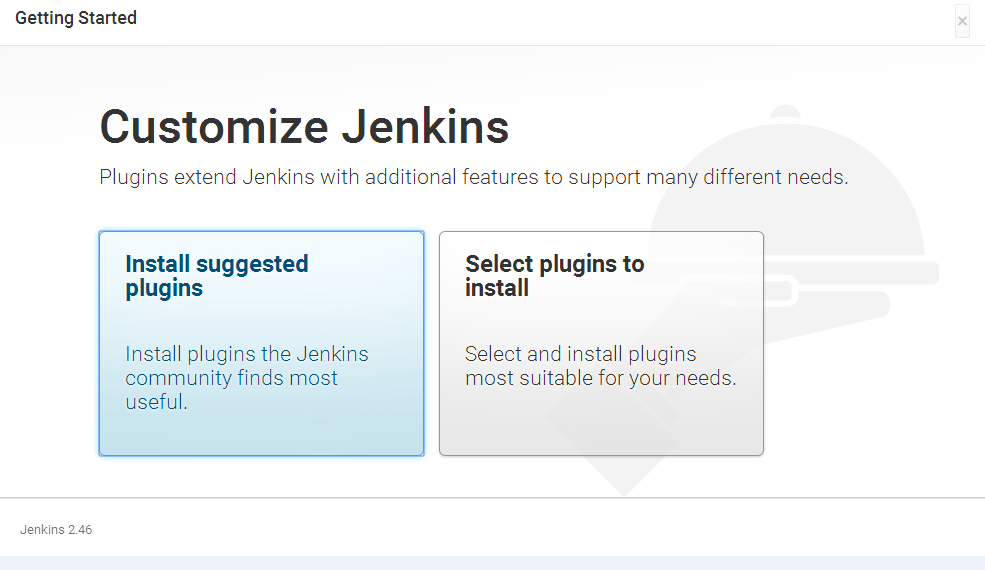This screenshot has height=570, width=985.
Task: Click the Getting Started title text
Action: (x=76, y=18)
